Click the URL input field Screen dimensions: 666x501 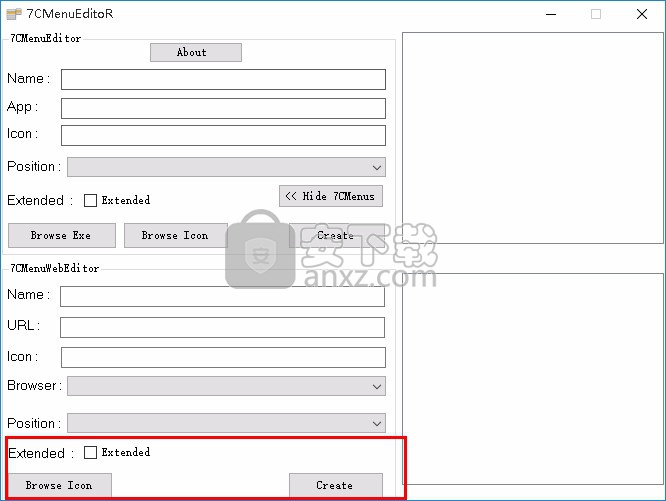(x=223, y=327)
